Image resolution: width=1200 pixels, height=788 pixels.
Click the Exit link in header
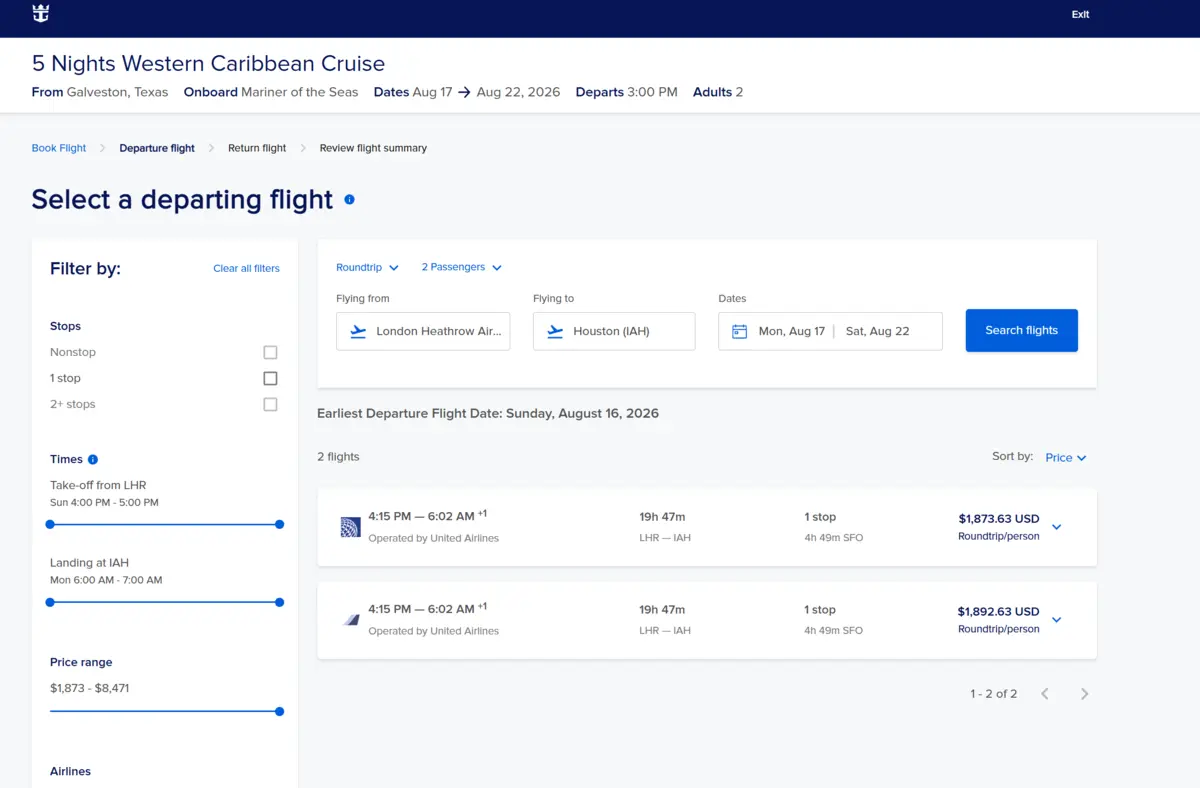(x=1080, y=15)
